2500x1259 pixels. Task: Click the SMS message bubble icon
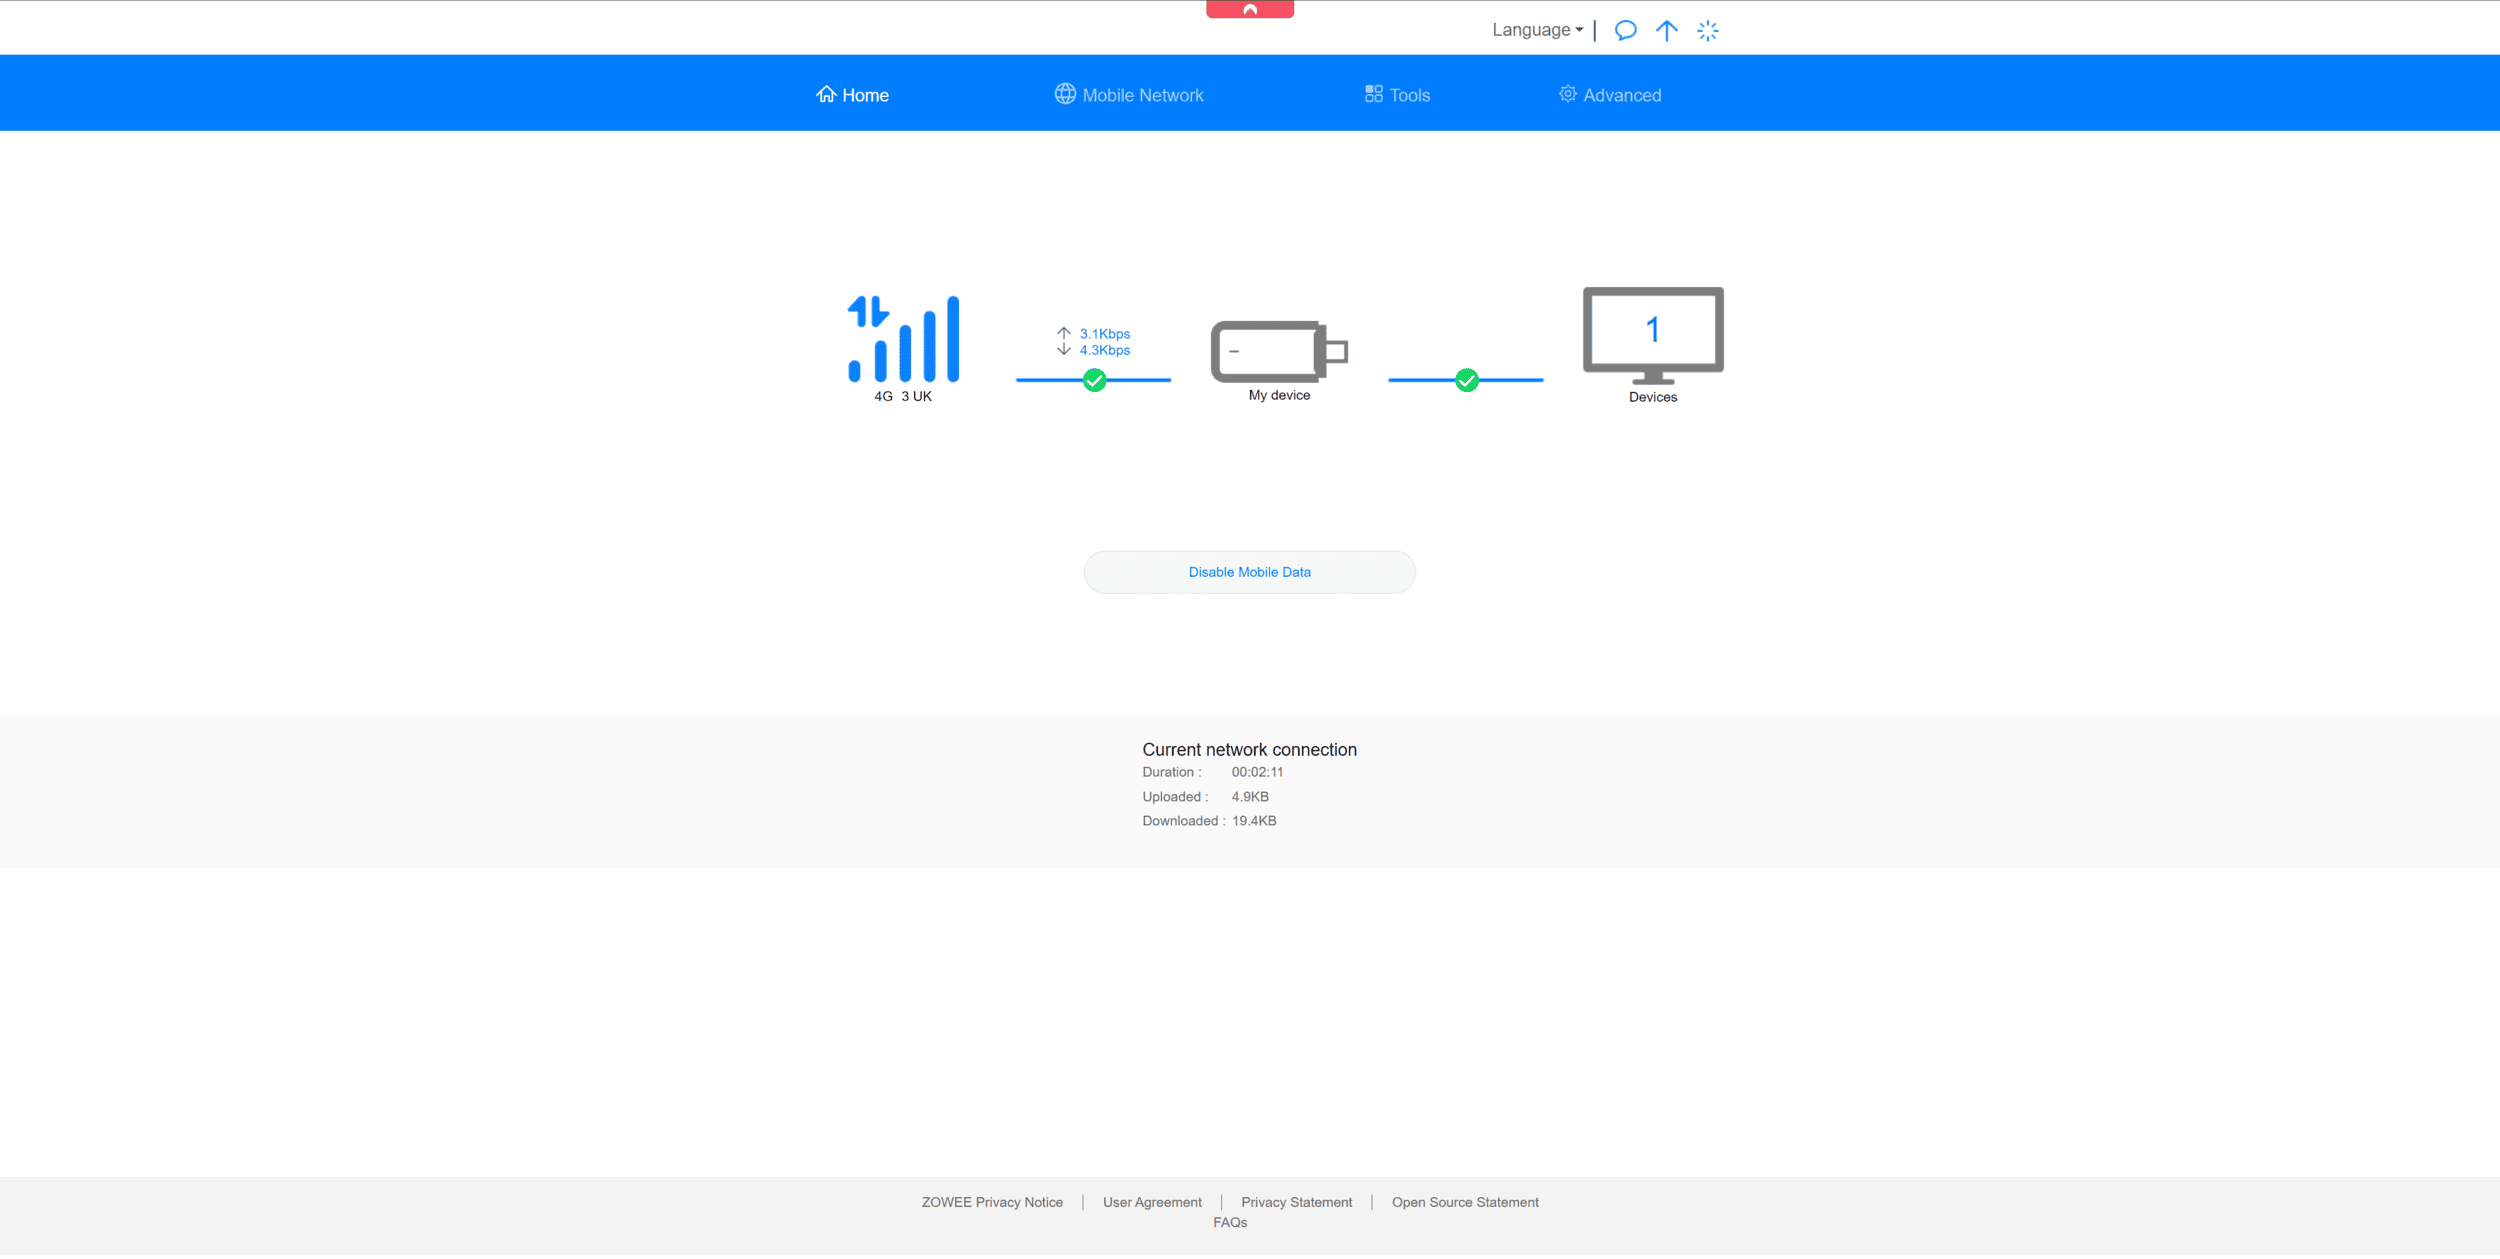(1625, 30)
